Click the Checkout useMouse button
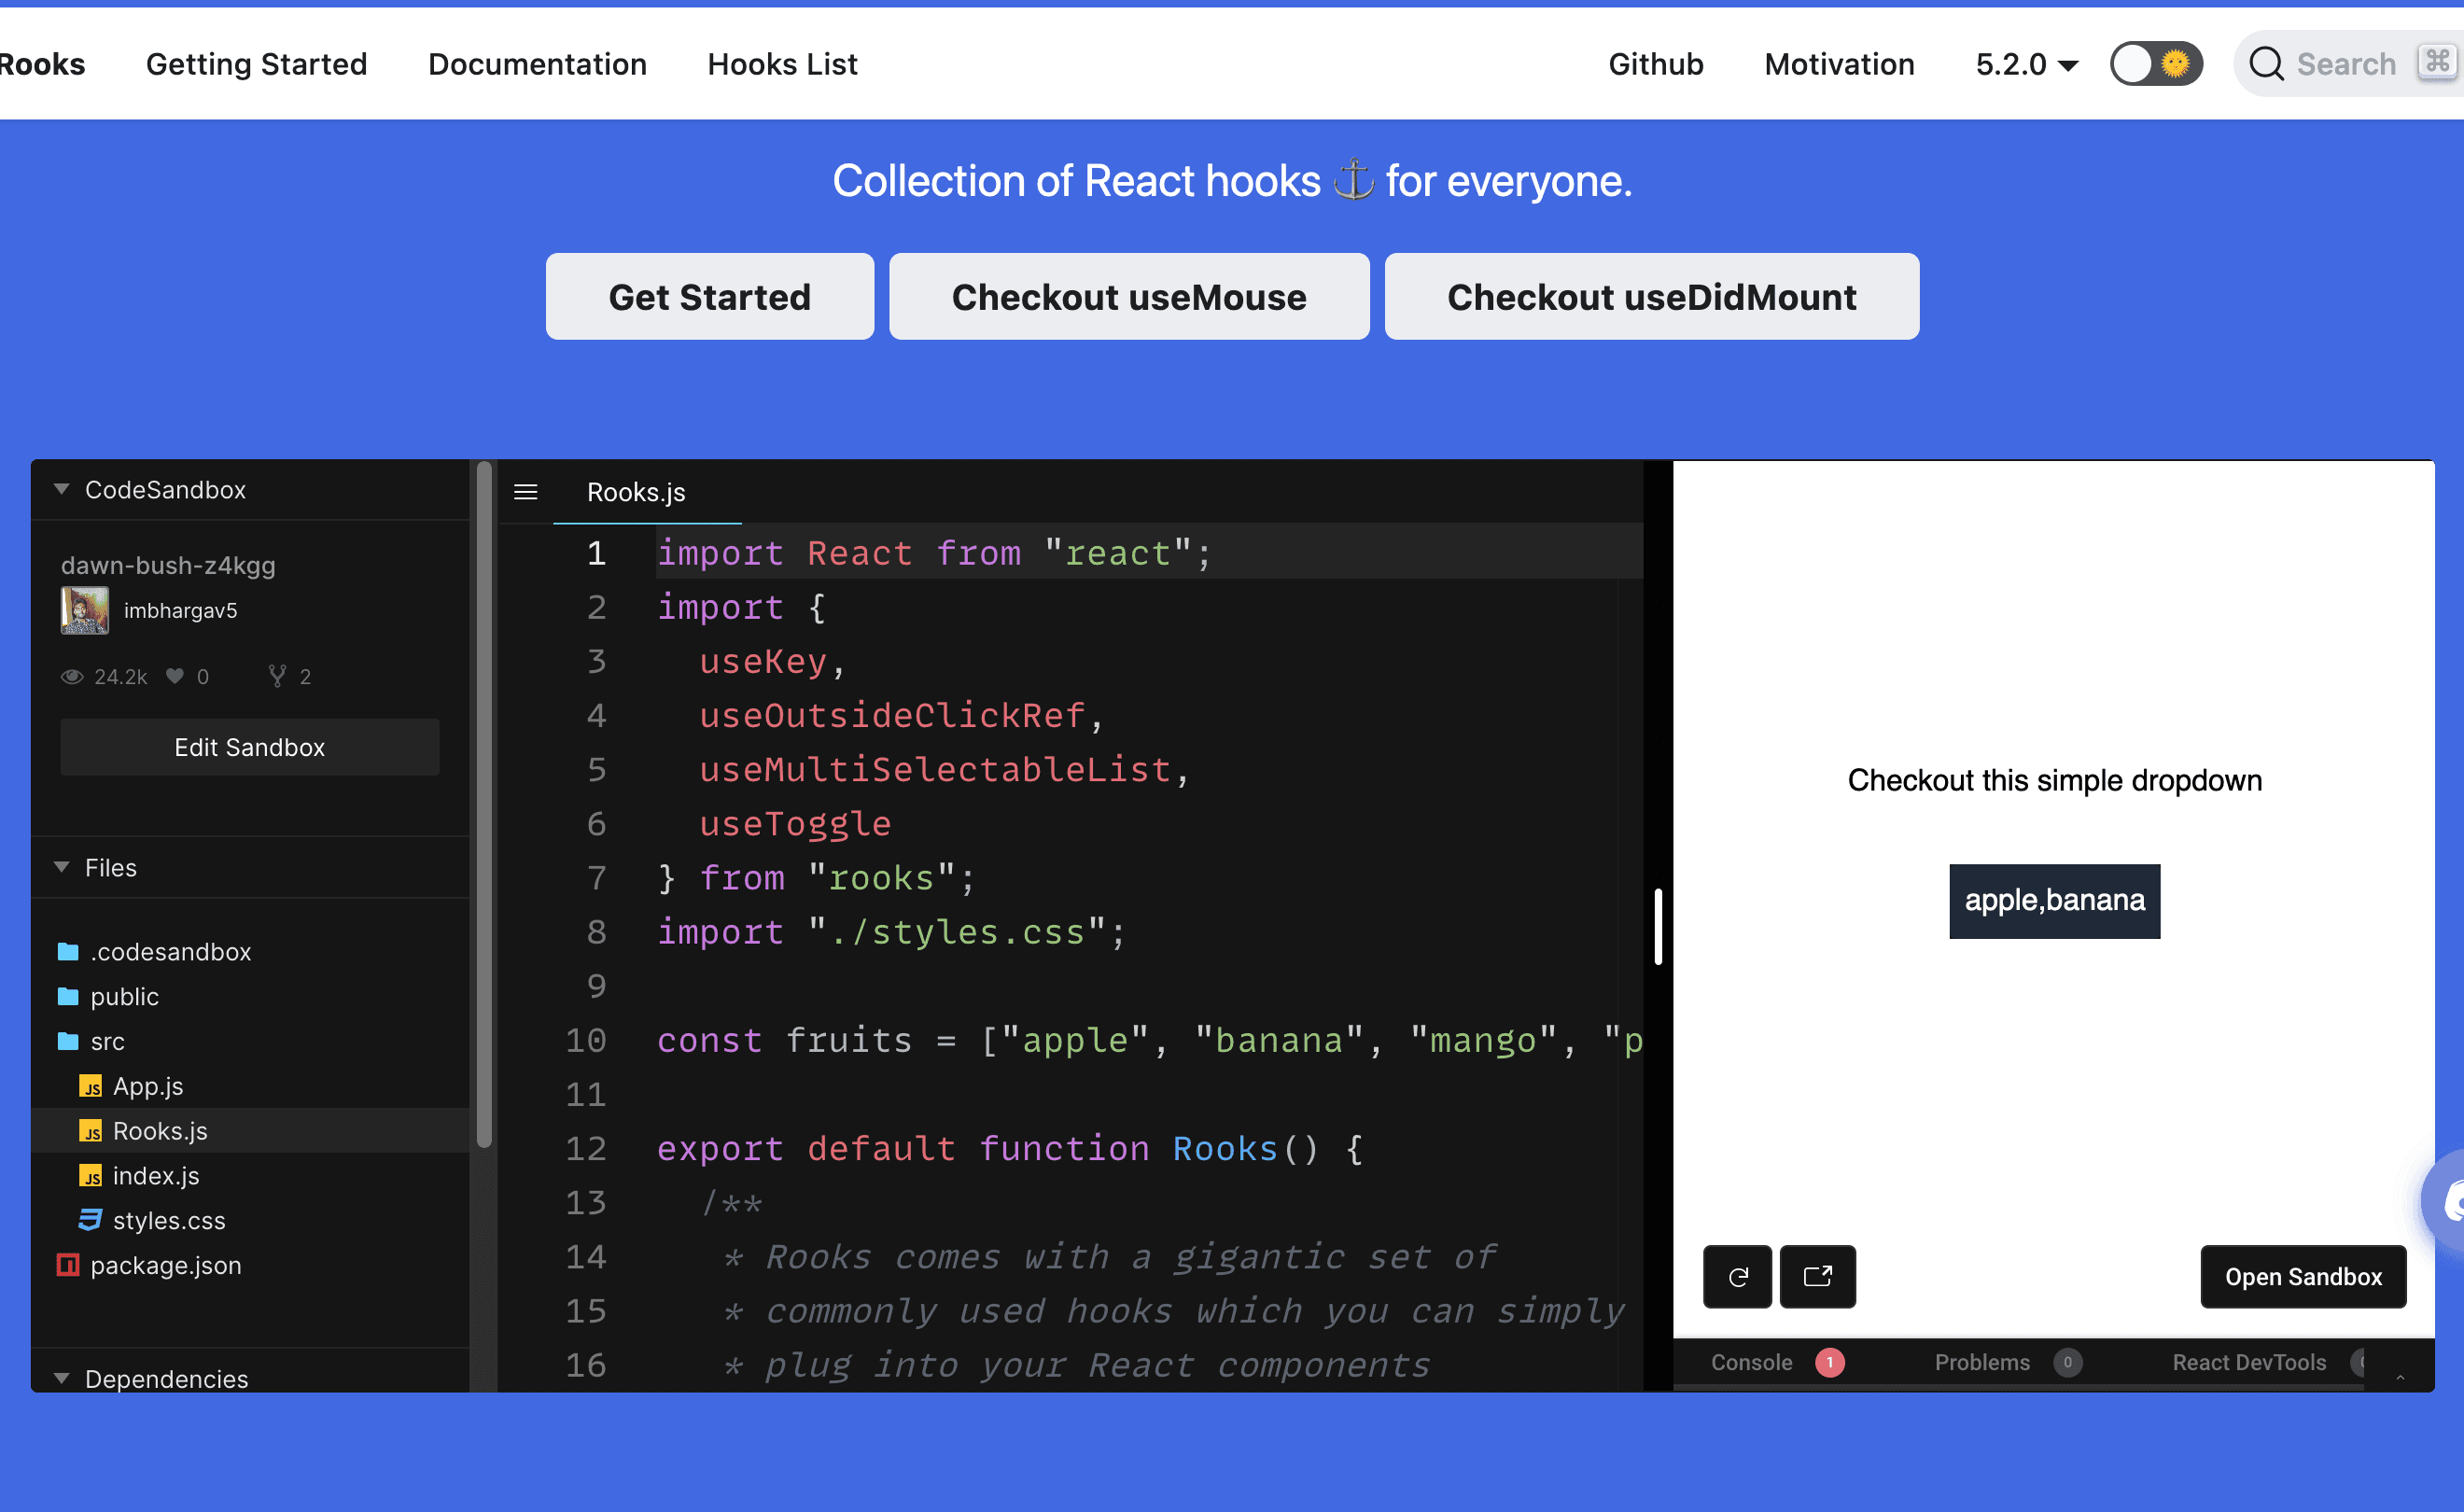This screenshot has height=1512, width=2464. (1129, 297)
